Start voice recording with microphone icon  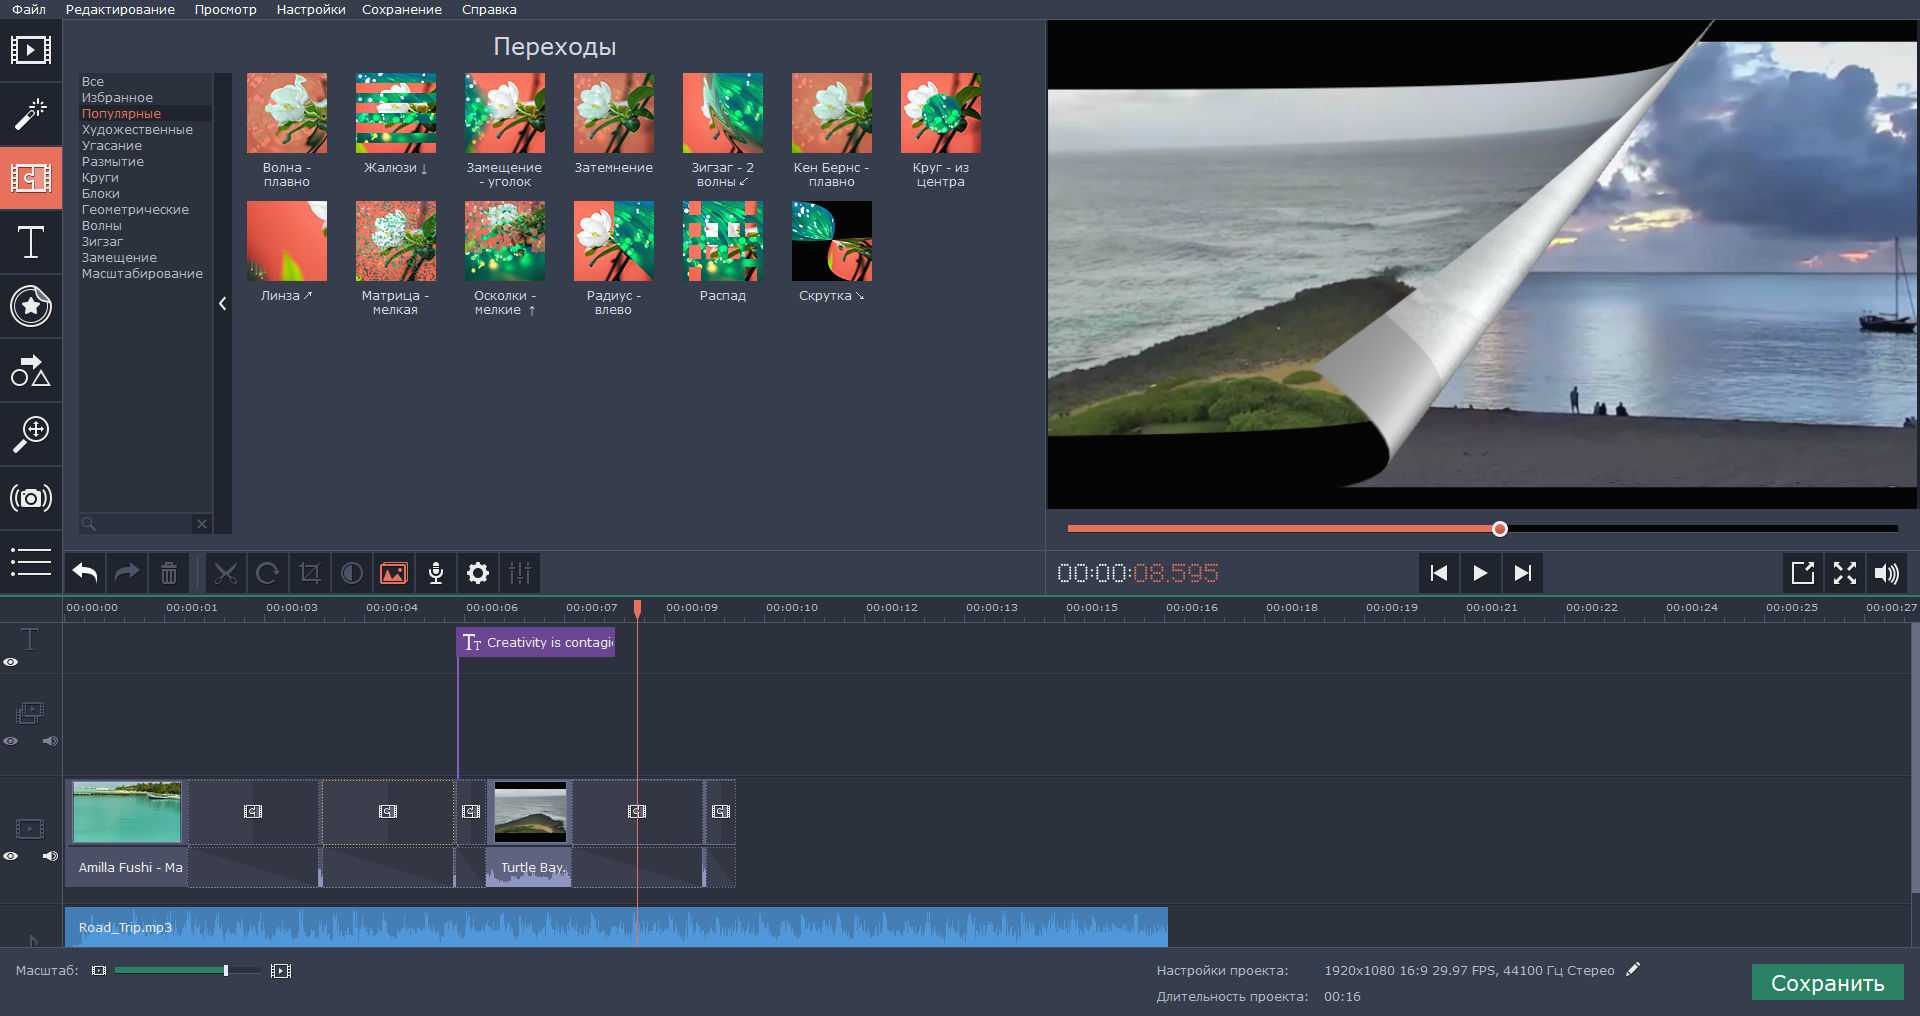tap(436, 573)
